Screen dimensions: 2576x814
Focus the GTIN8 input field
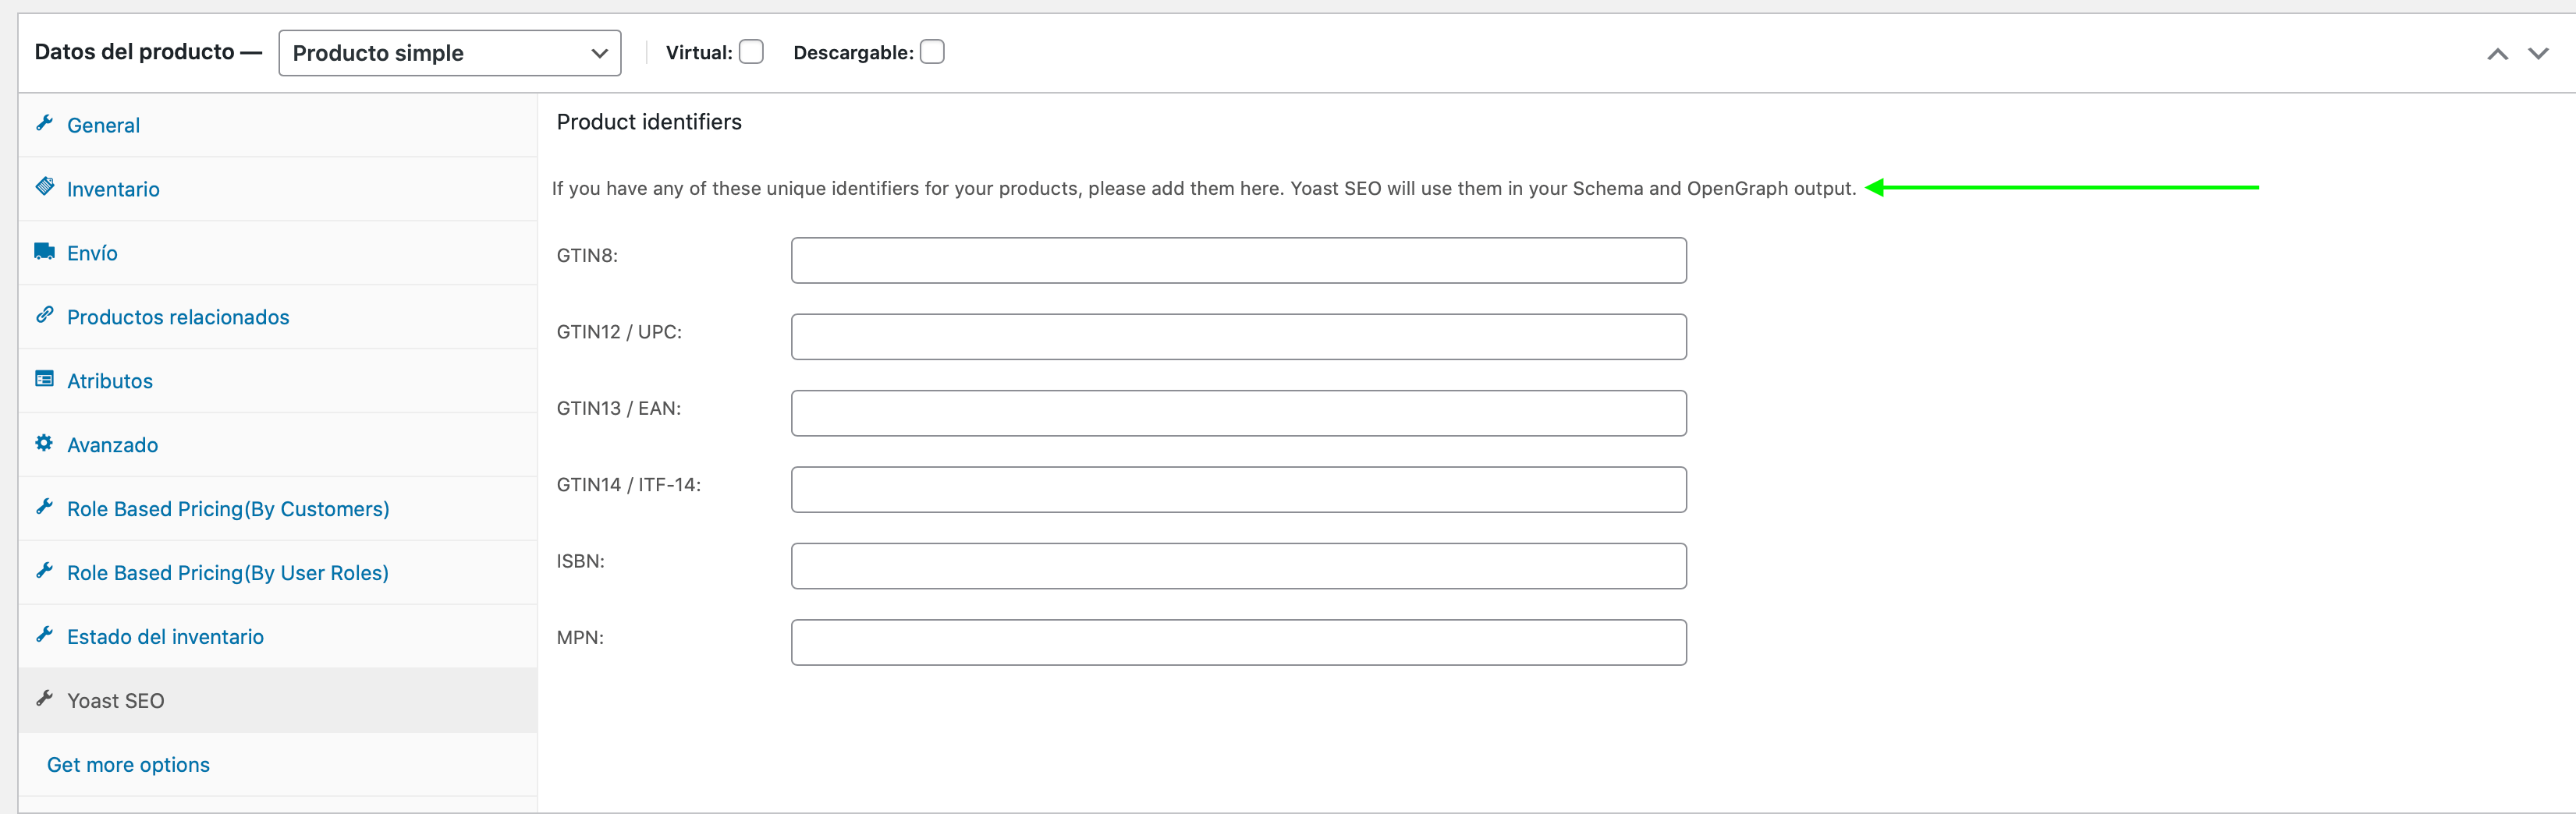(1238, 260)
